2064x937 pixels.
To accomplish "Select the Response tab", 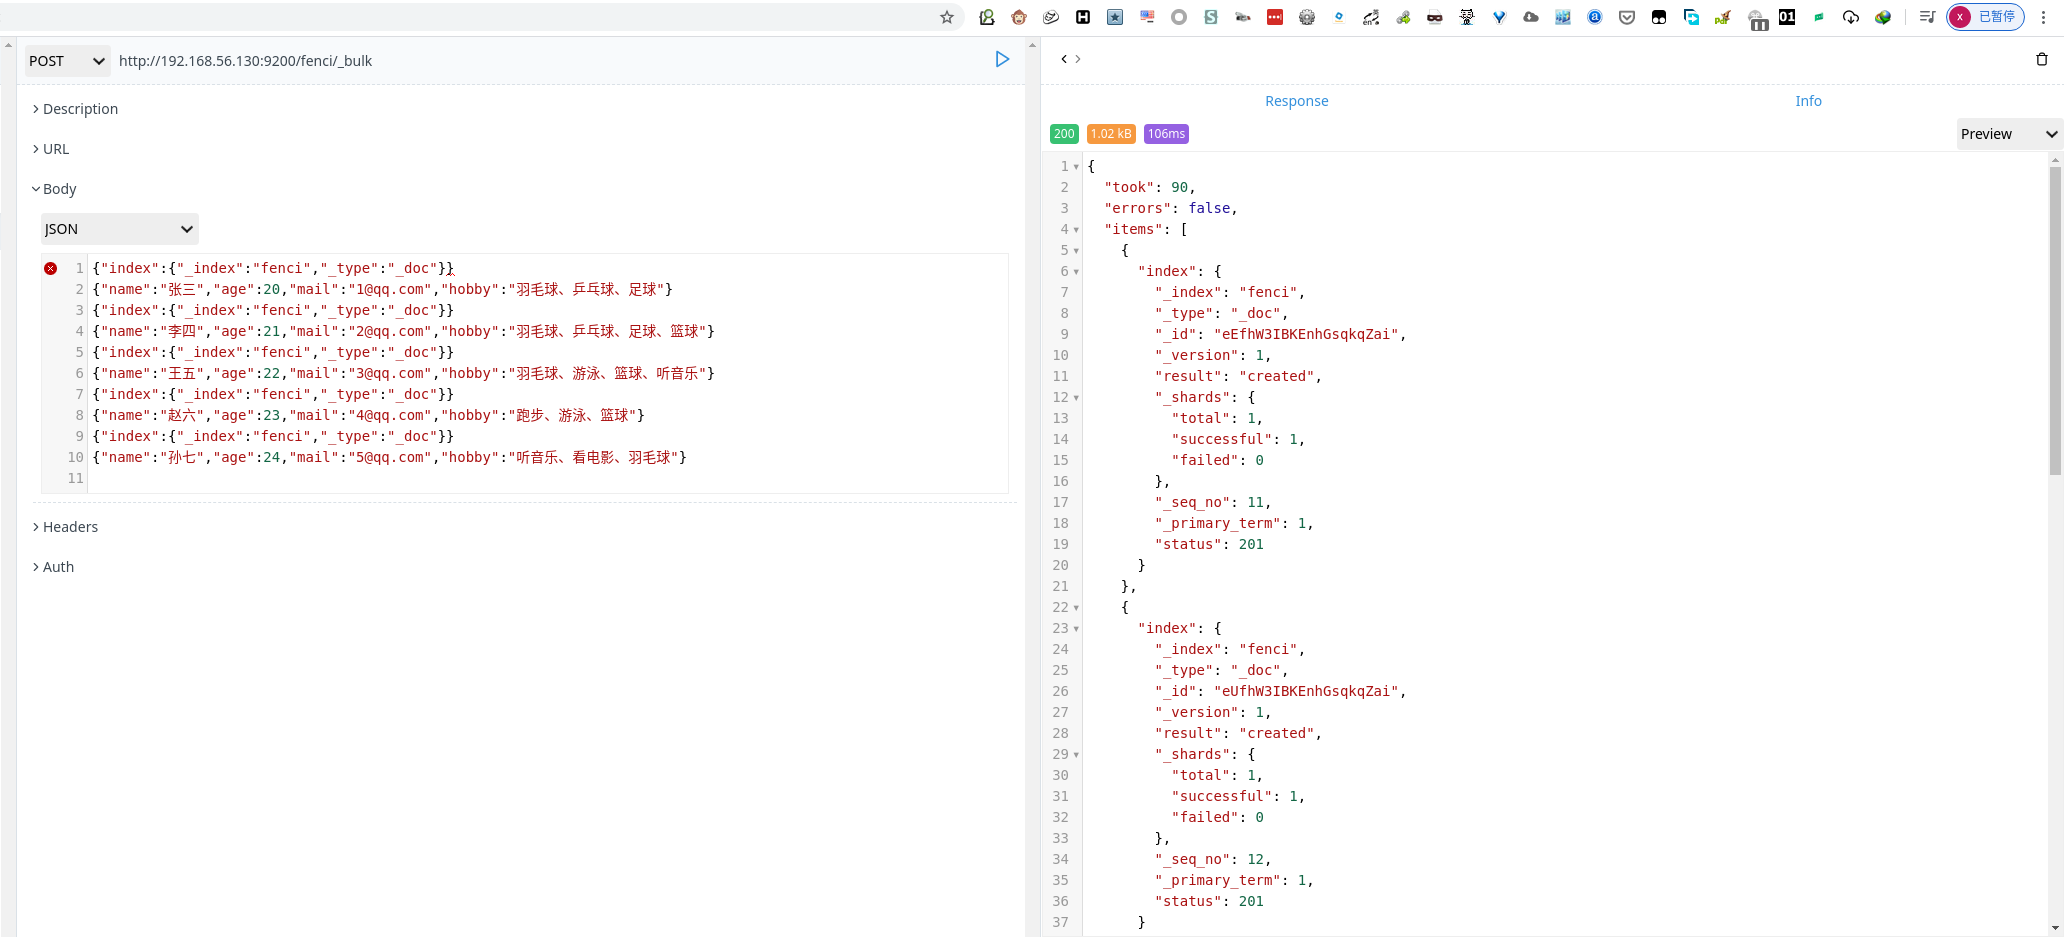I will pyautogui.click(x=1296, y=101).
